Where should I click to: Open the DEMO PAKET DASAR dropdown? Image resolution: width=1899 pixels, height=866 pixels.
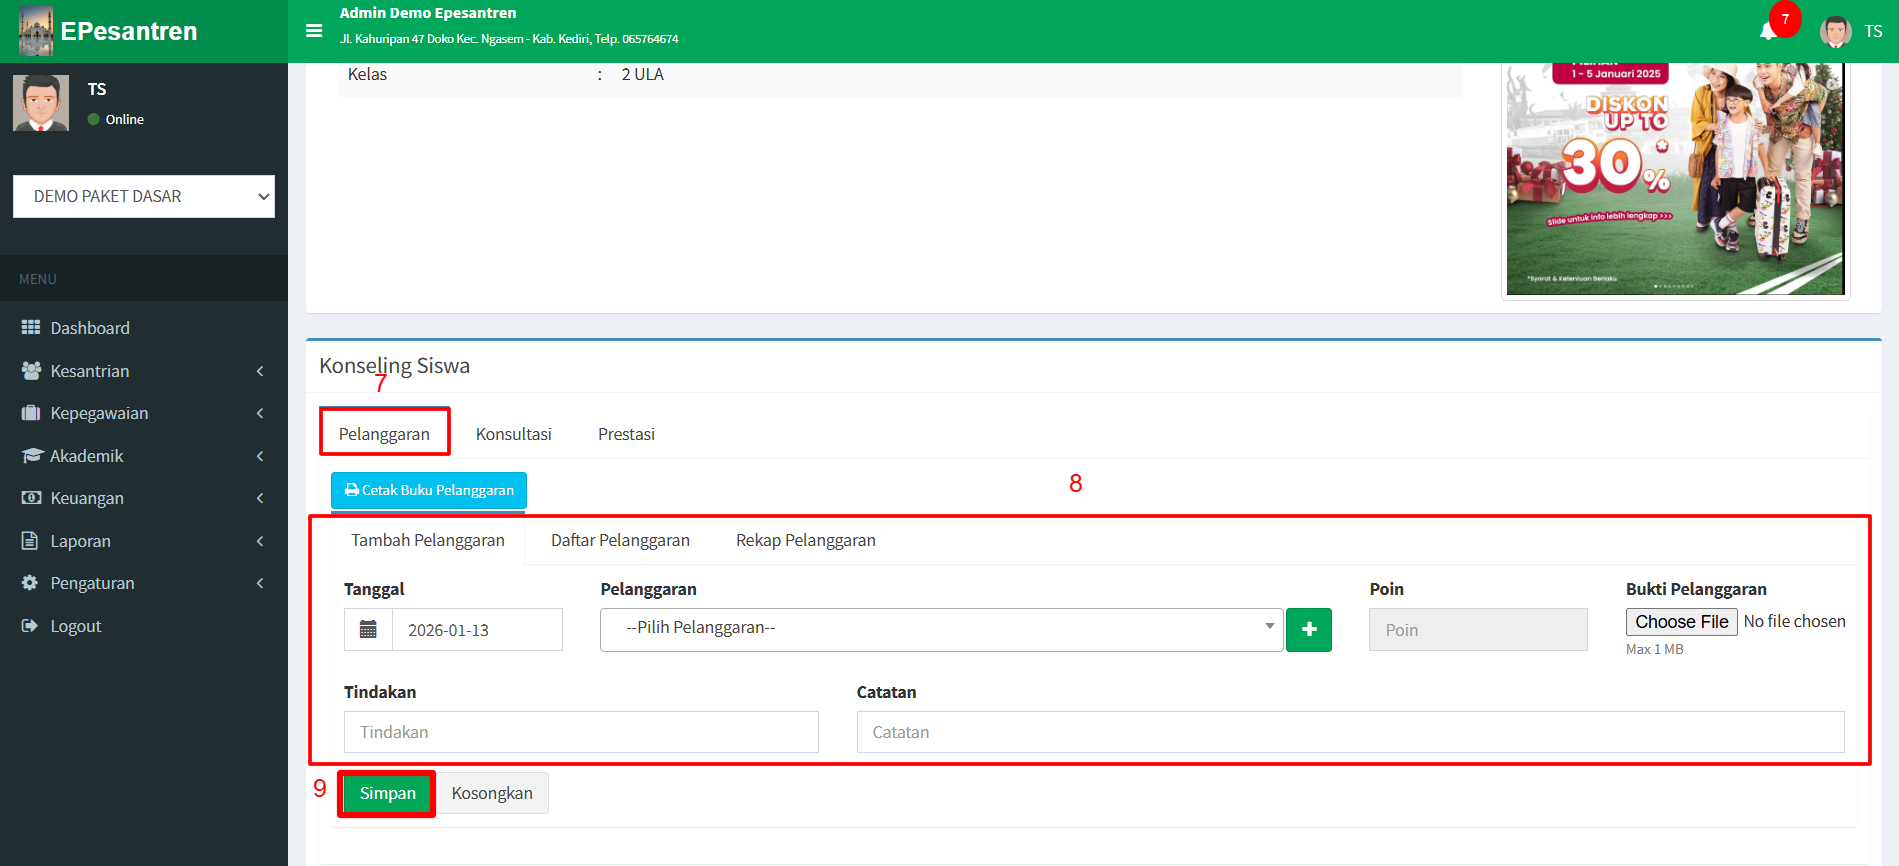143,197
